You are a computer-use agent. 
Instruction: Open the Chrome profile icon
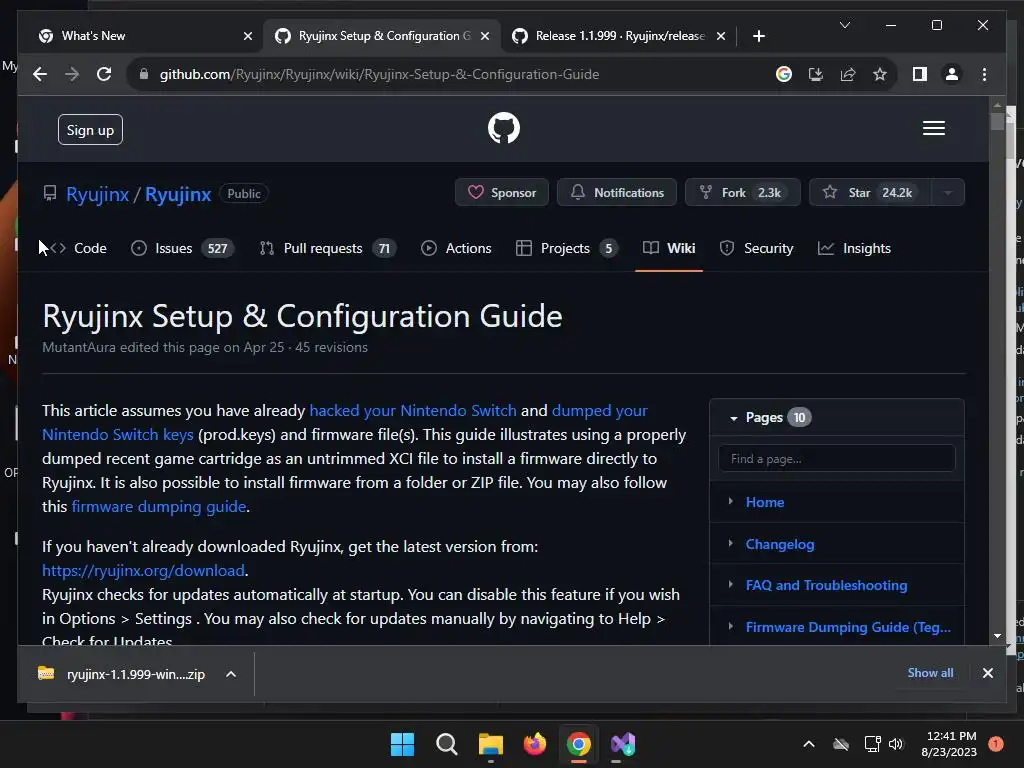coord(952,74)
